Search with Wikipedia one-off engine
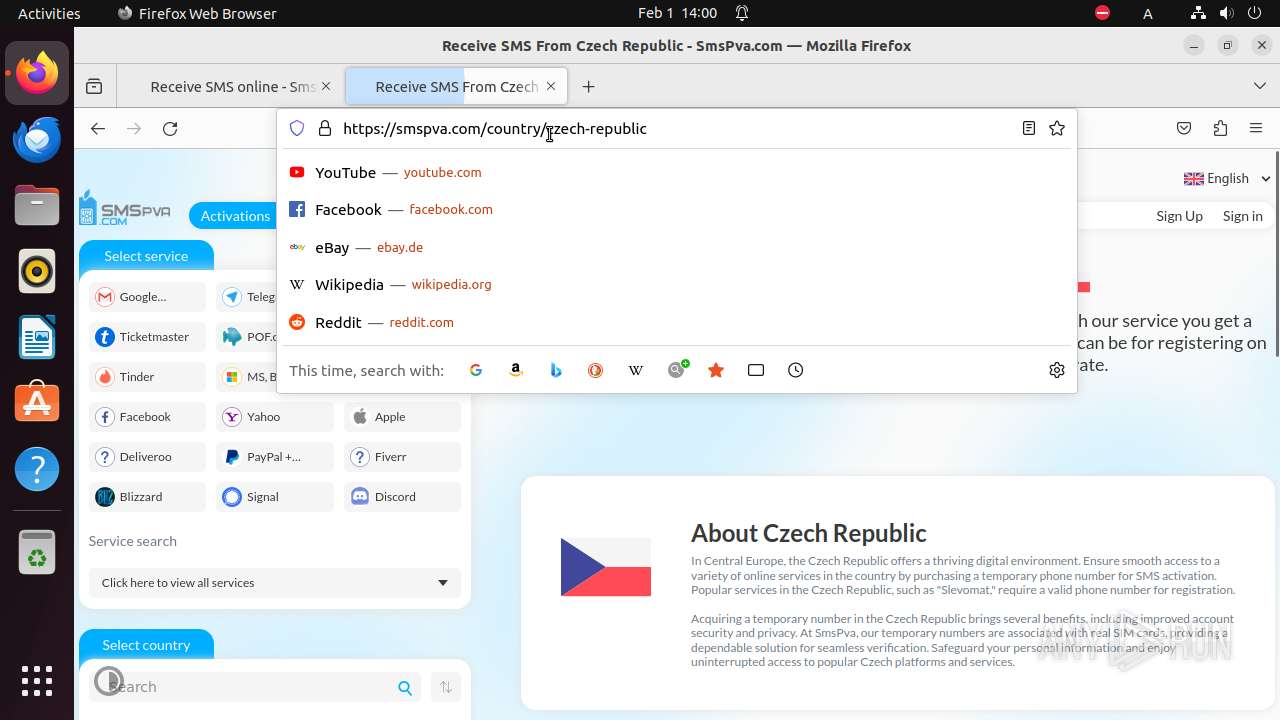The width and height of the screenshot is (1280, 720). click(636, 370)
